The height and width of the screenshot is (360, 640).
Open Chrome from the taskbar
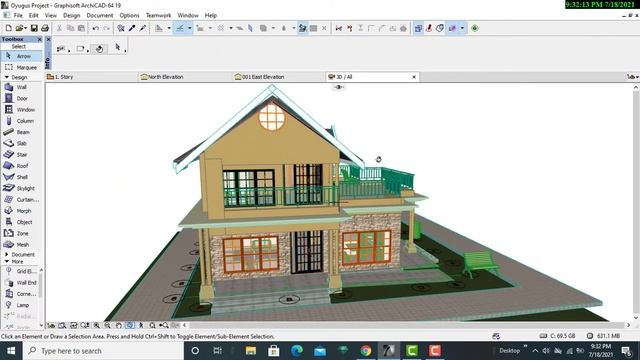coord(366,351)
